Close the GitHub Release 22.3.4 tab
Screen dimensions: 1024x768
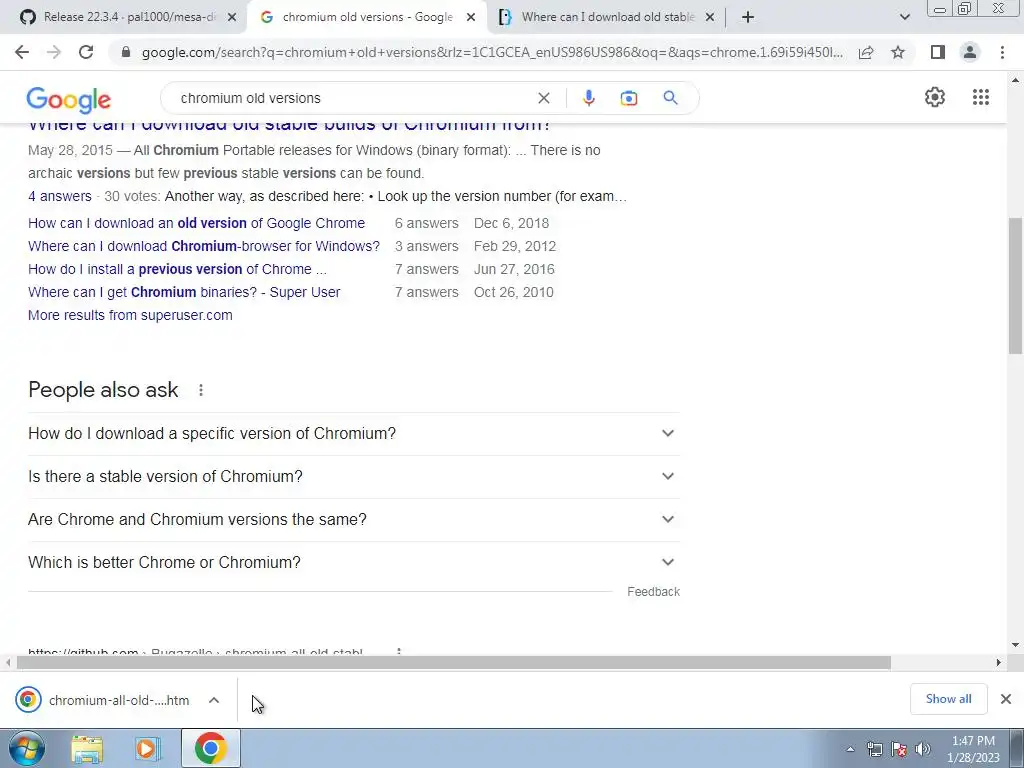232,18
